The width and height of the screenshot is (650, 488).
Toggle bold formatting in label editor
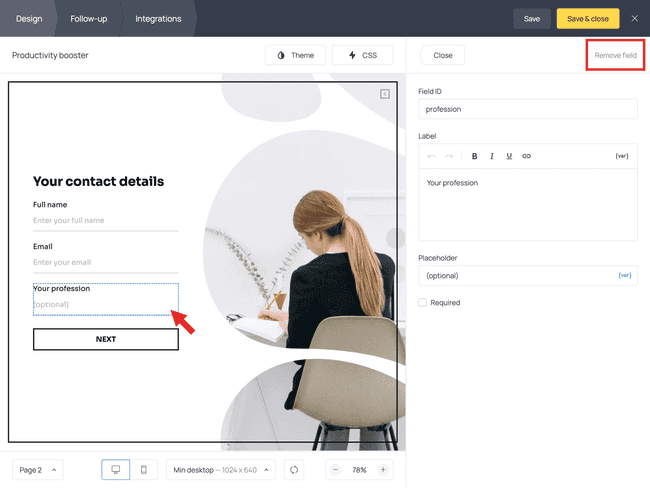point(474,156)
